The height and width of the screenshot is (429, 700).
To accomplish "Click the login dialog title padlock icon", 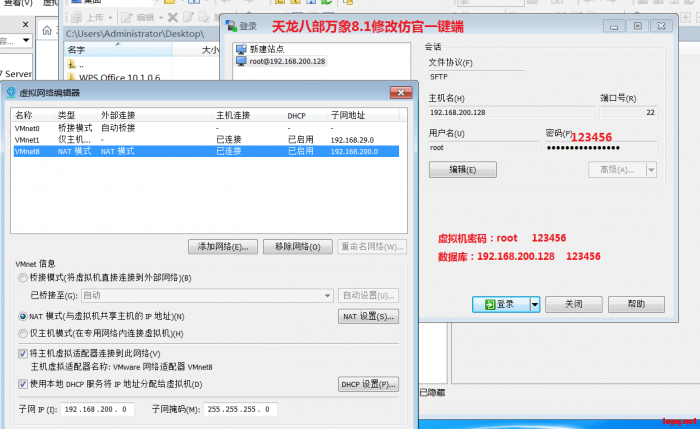I will [x=231, y=26].
